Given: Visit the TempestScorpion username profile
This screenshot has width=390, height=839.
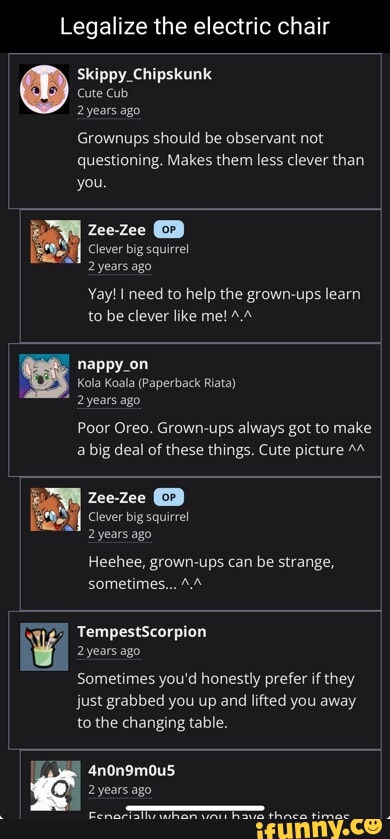Looking at the screenshot, I should coord(142,631).
